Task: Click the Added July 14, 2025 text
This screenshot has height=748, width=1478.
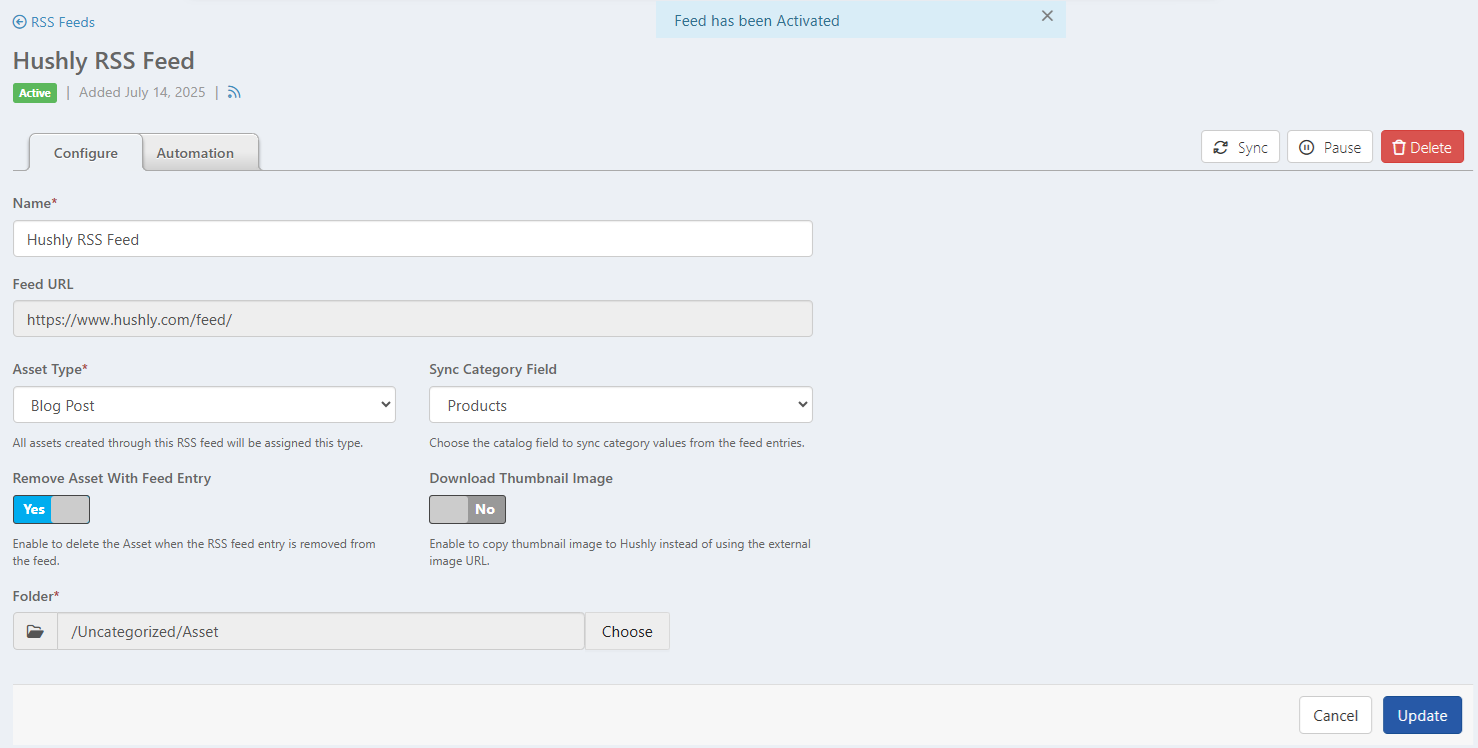Action: [x=142, y=93]
